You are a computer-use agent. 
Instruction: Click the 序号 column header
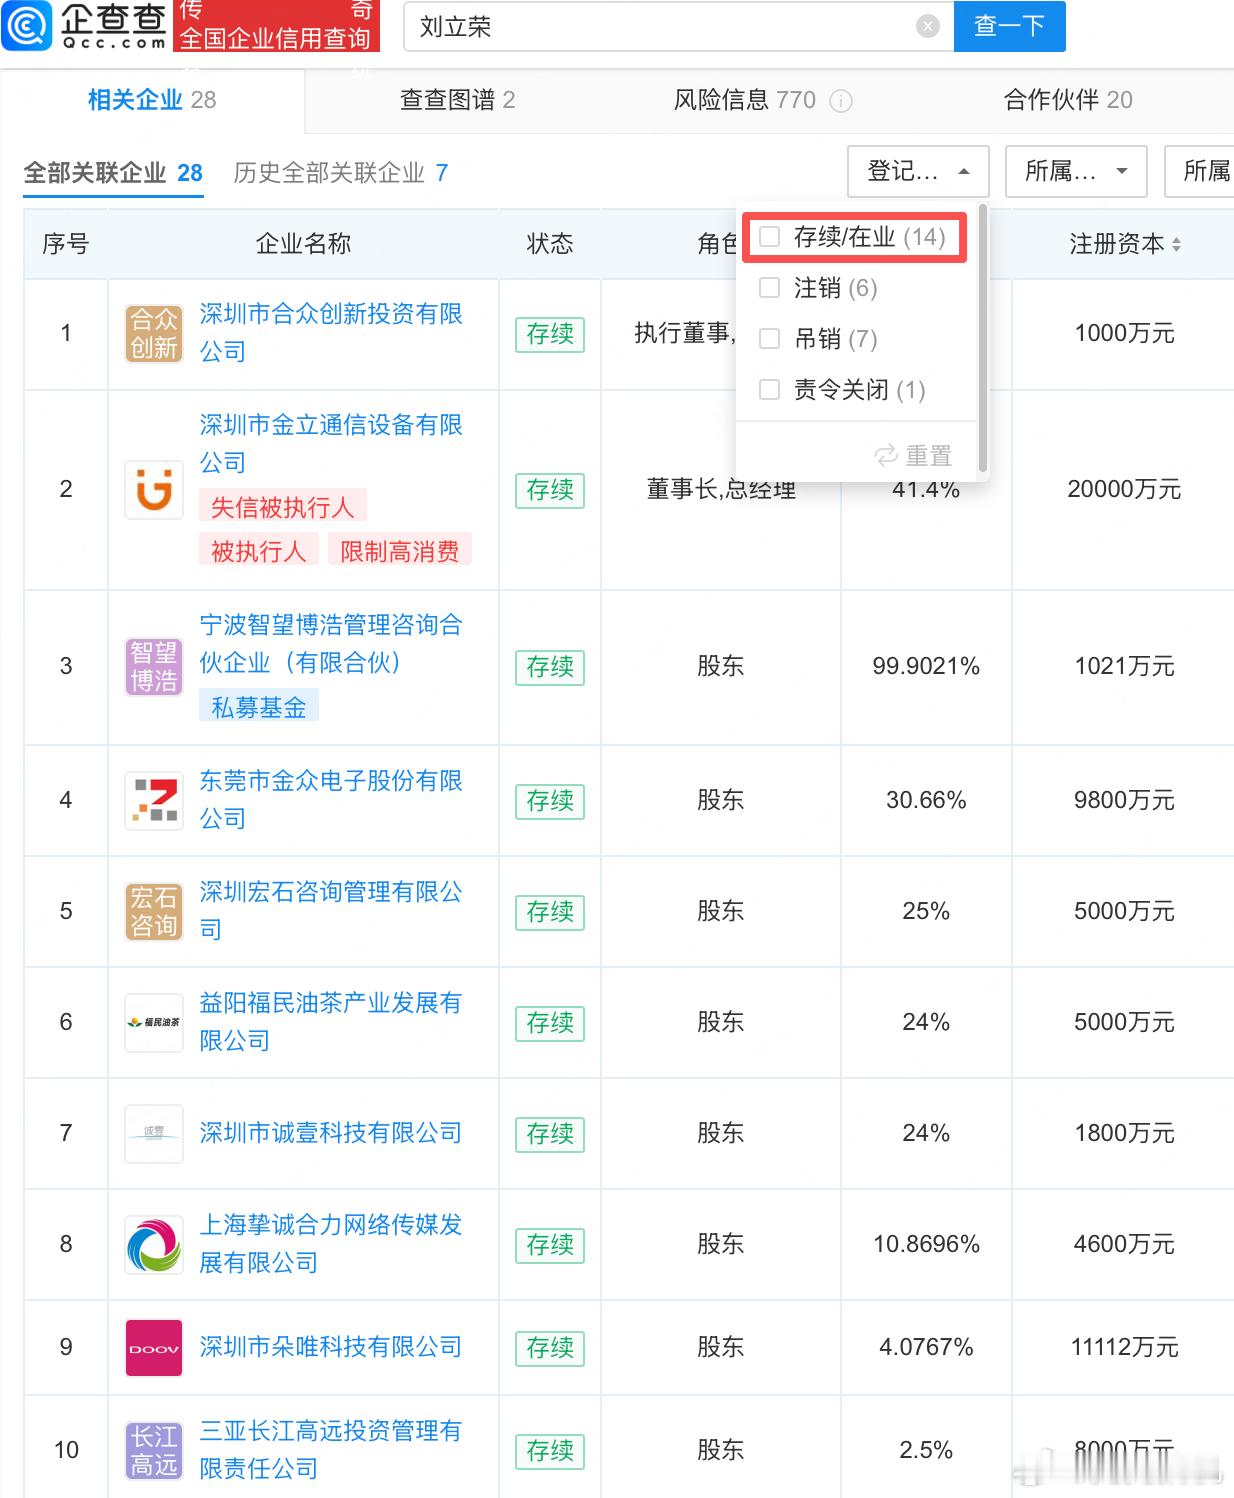tap(66, 244)
